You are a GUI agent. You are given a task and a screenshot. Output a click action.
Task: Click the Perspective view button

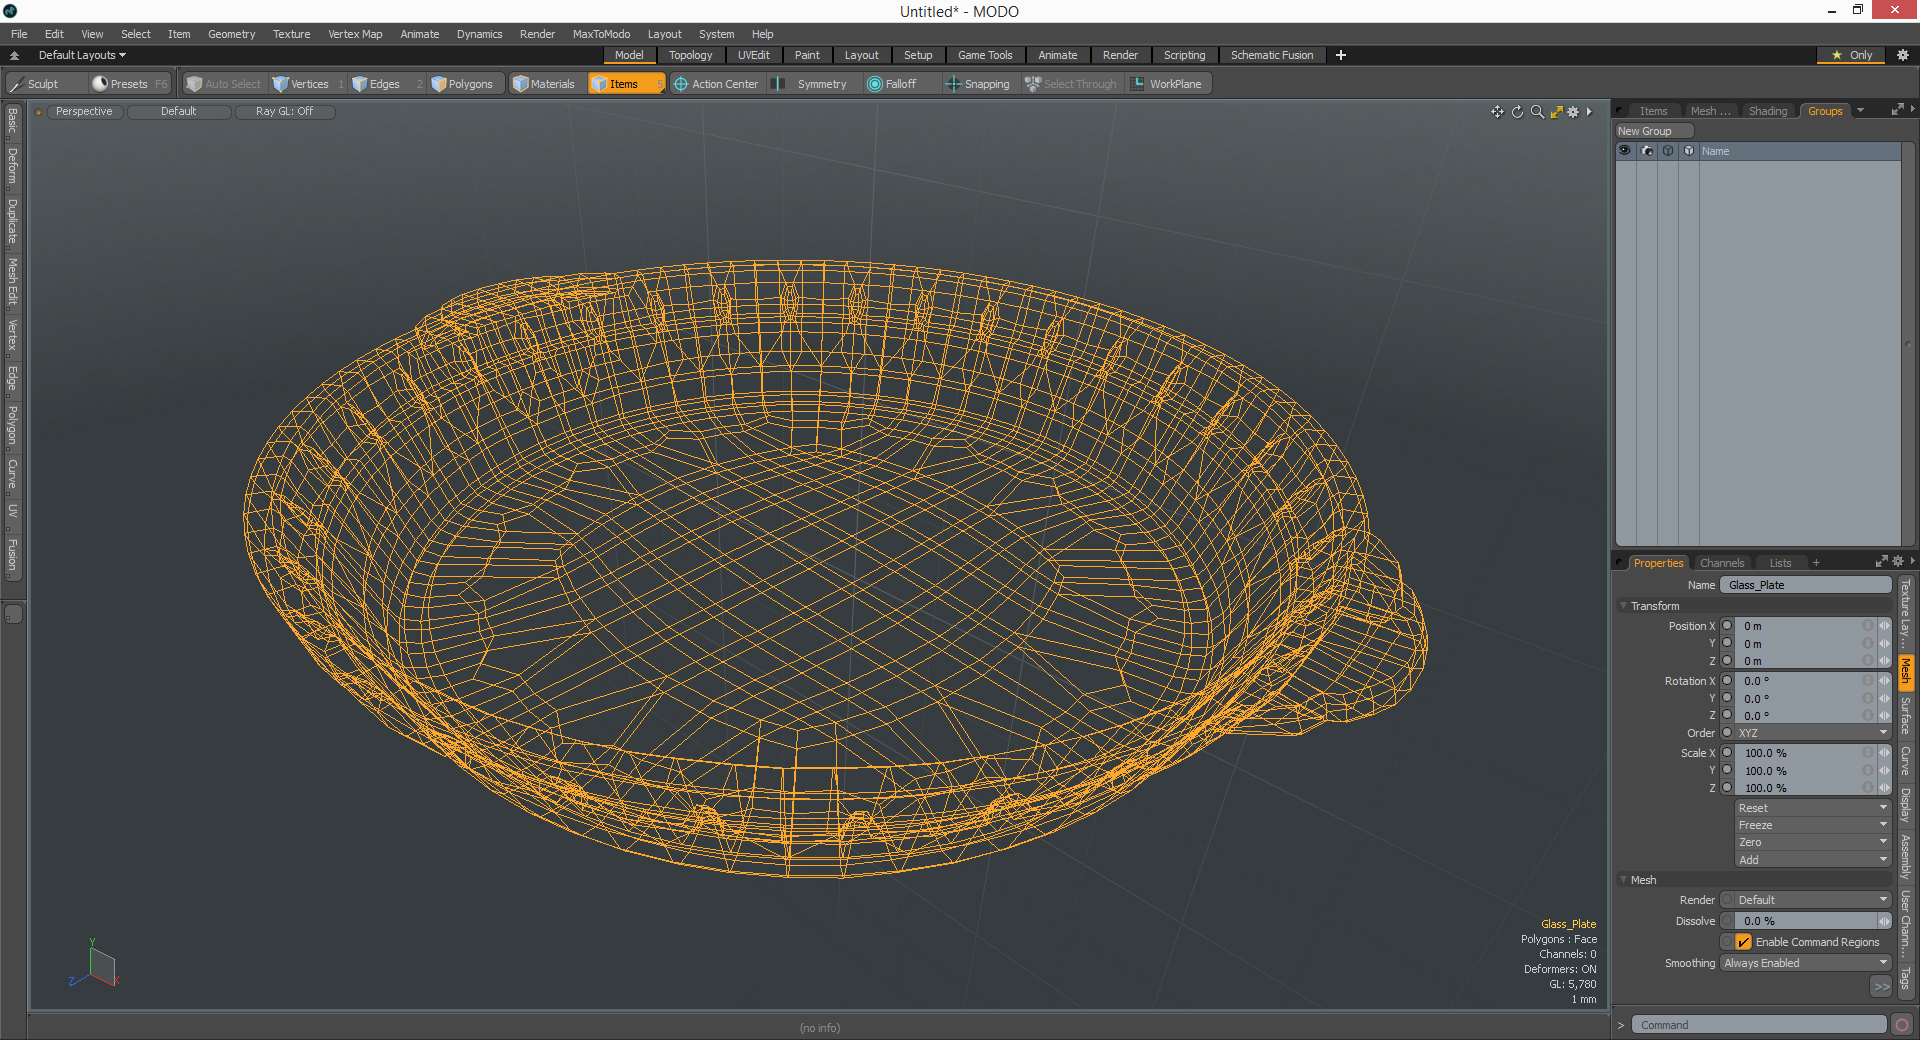[83, 112]
